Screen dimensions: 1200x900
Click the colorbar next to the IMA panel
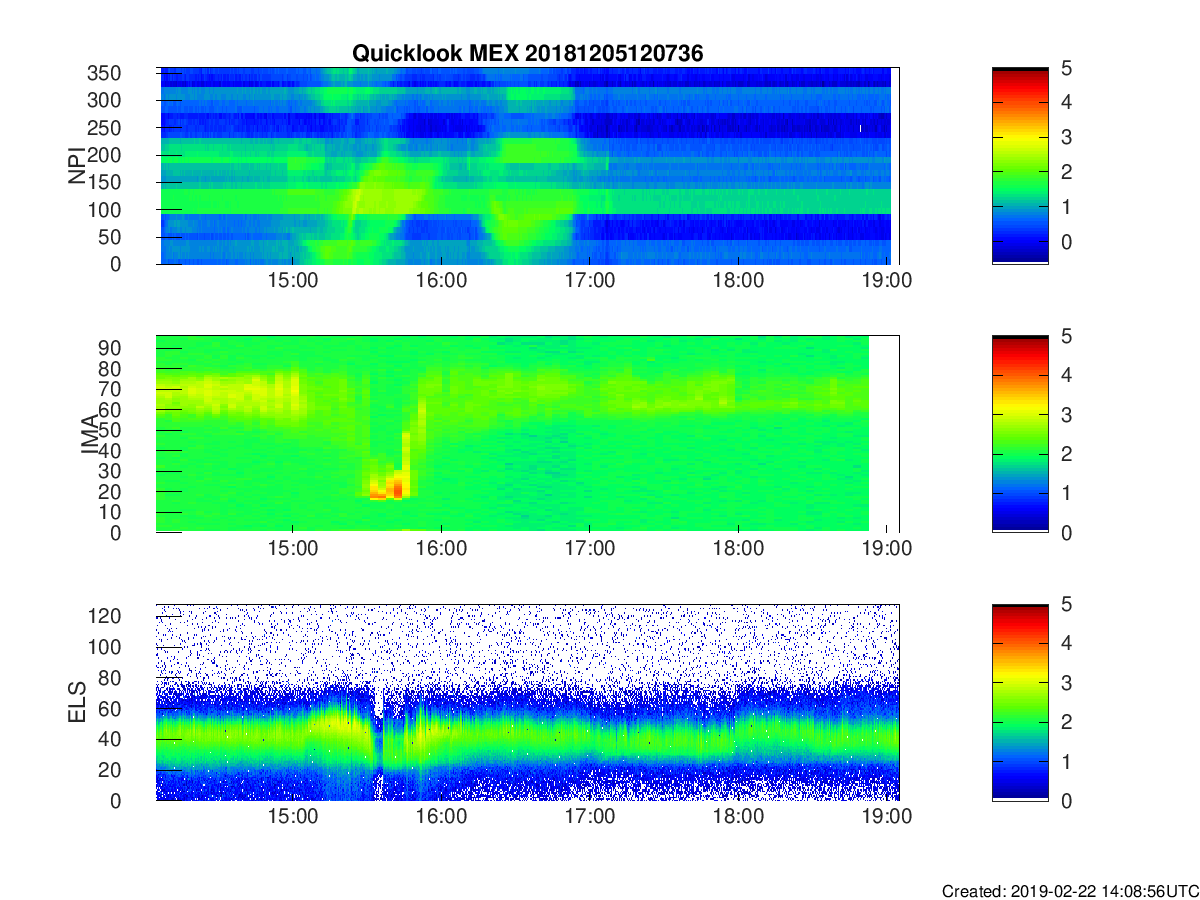tap(1020, 434)
